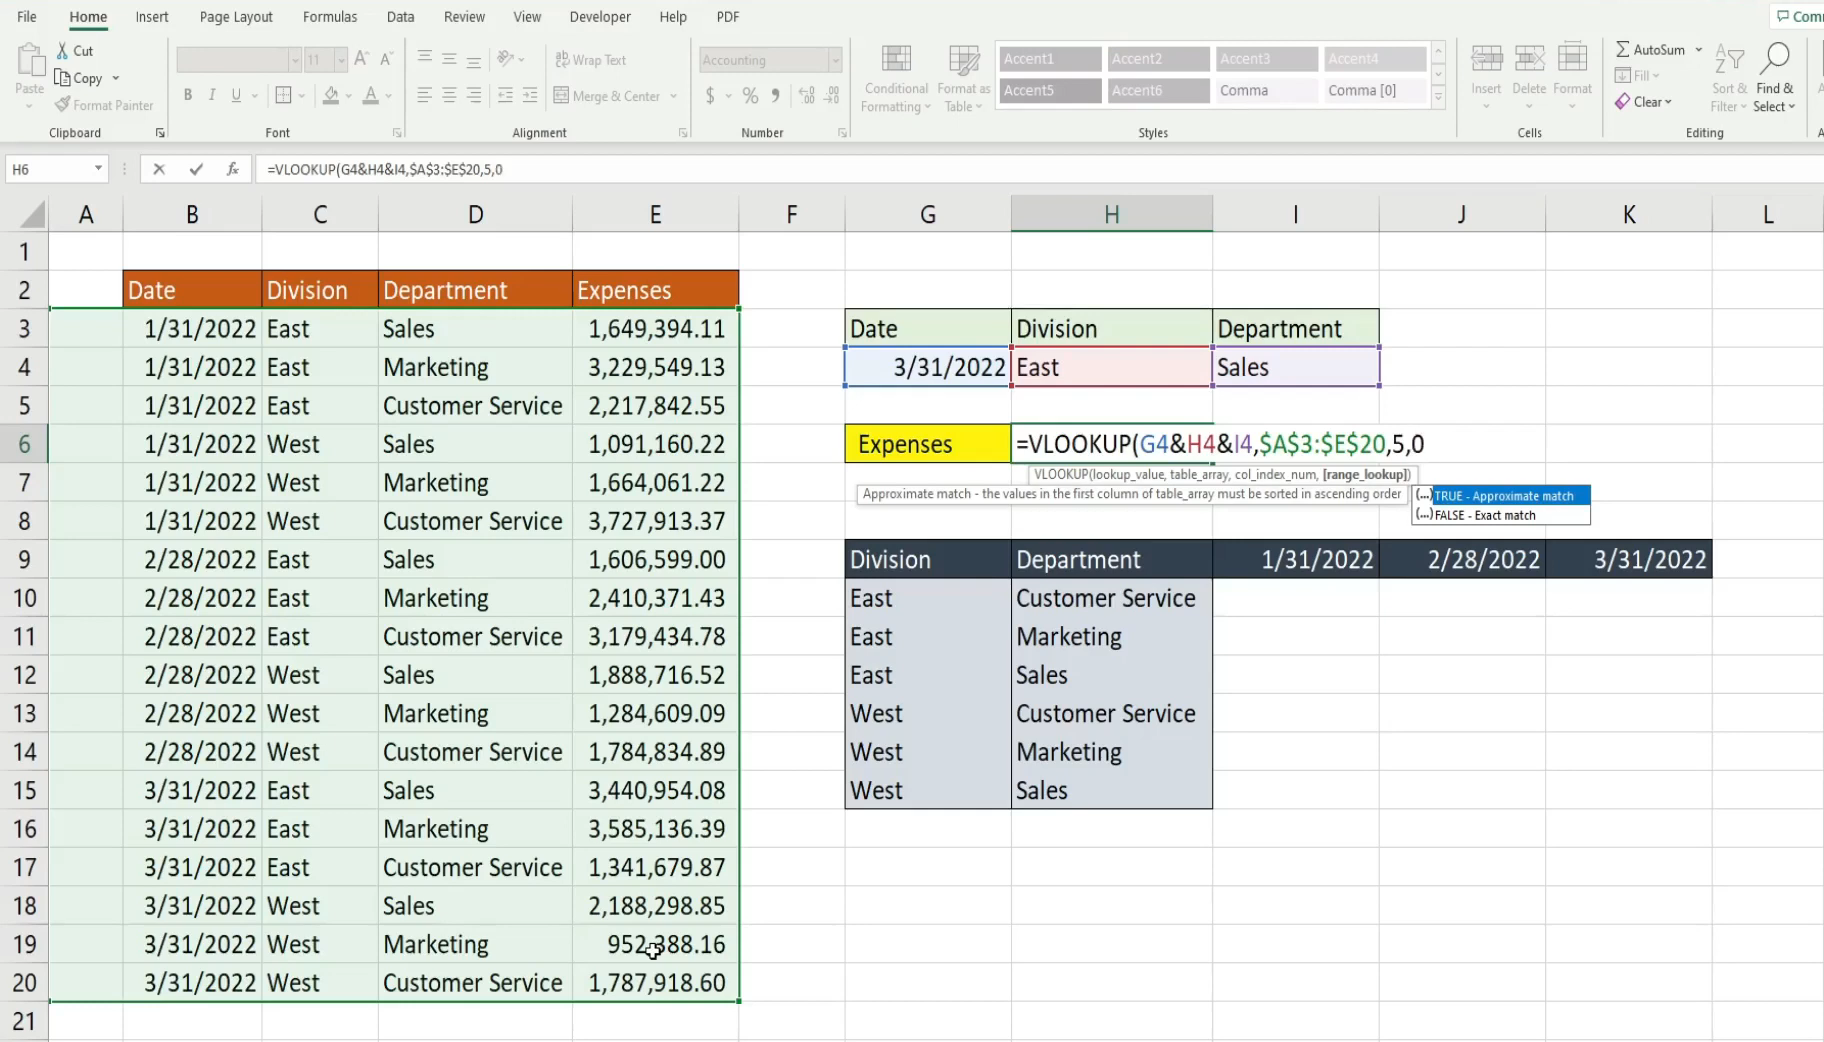The image size is (1824, 1042).
Task: Switch to the Formulas tab
Action: (x=330, y=17)
